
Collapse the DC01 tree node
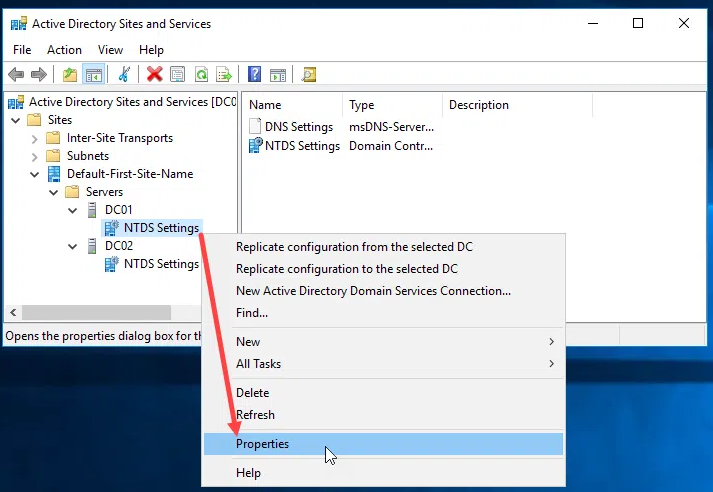(x=73, y=211)
